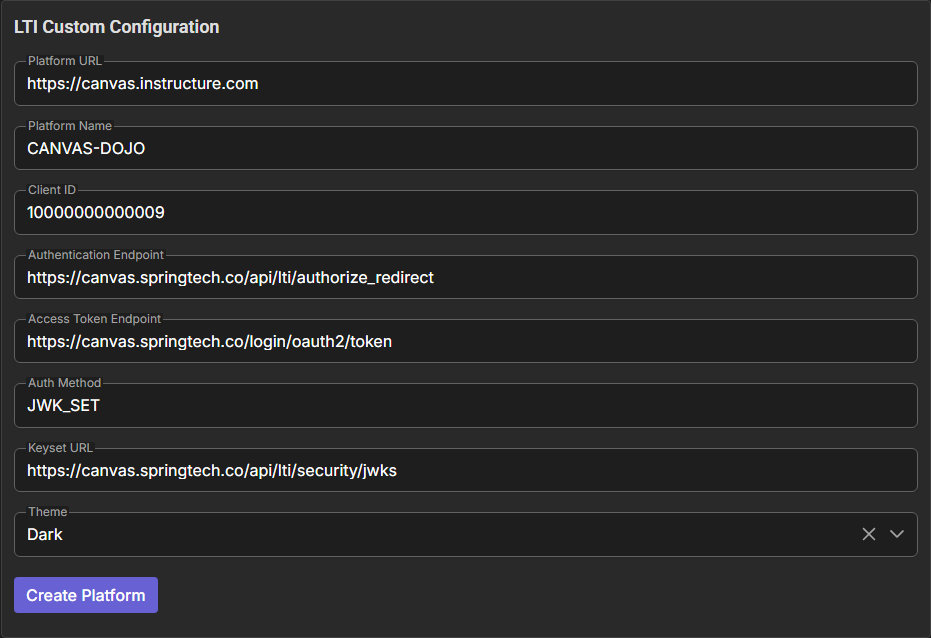Focus the Platform URL input field
This screenshot has height=638, width=931.
(x=465, y=84)
